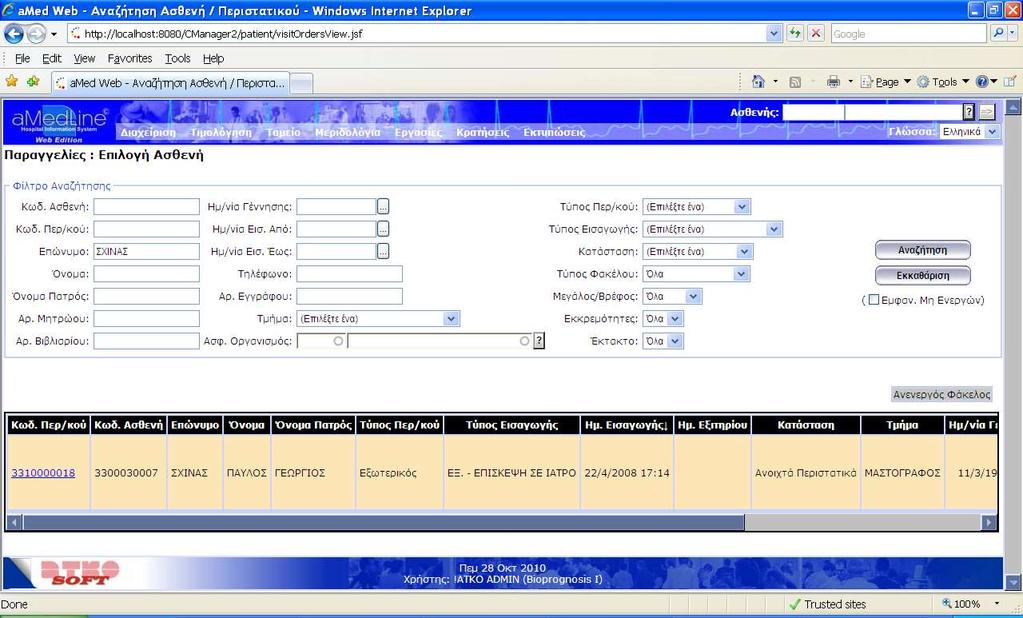Click the Επώνυμο field containing ΣΧΙΝΑΣ
The image size is (1023, 618).
(x=146, y=251)
